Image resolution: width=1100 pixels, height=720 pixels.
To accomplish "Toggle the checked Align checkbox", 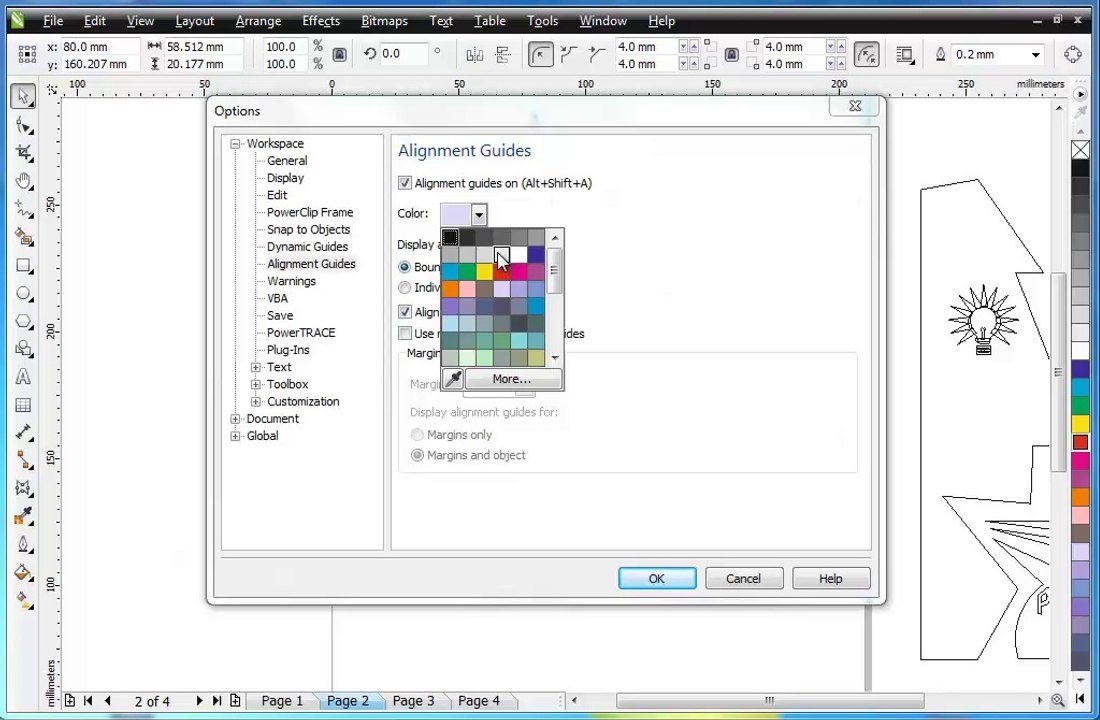I will (405, 312).
